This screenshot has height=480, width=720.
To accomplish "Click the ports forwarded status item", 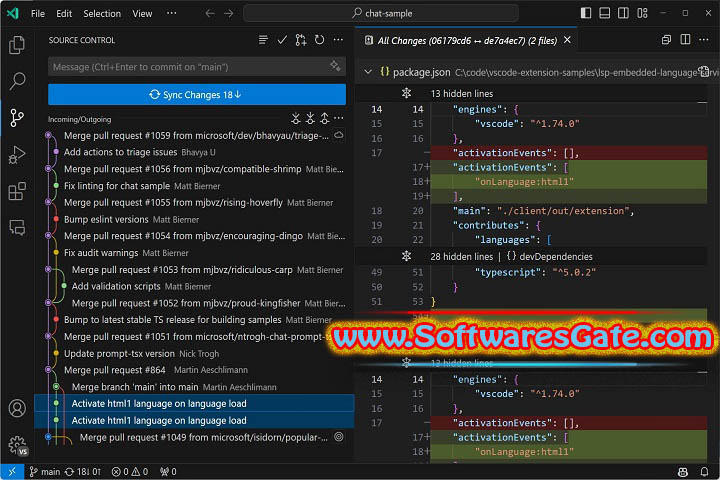I will coord(168,472).
